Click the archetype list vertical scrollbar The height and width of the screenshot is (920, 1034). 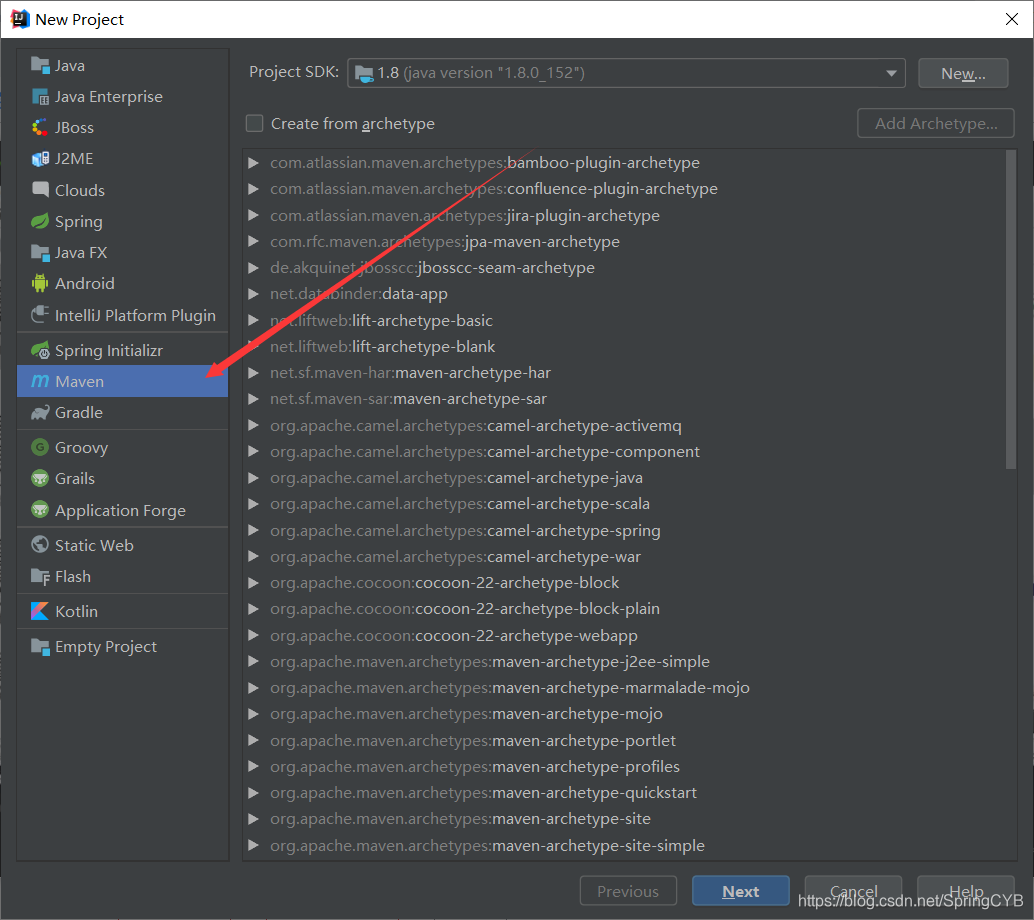click(1011, 309)
